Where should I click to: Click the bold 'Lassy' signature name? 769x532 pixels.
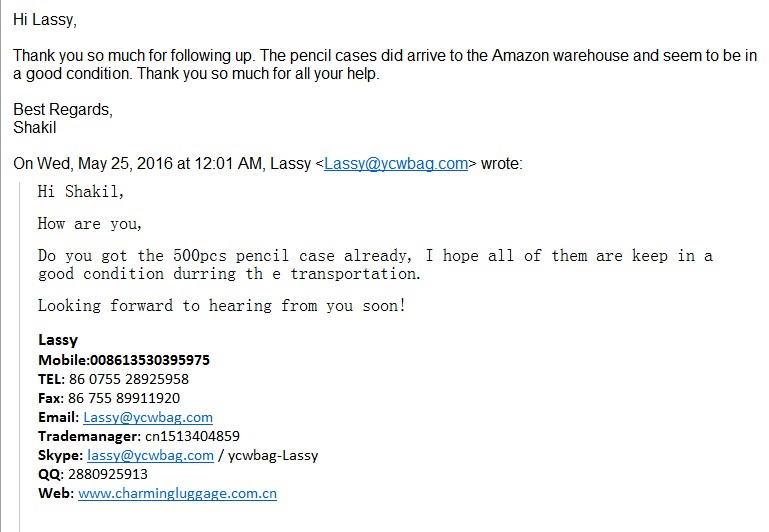point(58,340)
